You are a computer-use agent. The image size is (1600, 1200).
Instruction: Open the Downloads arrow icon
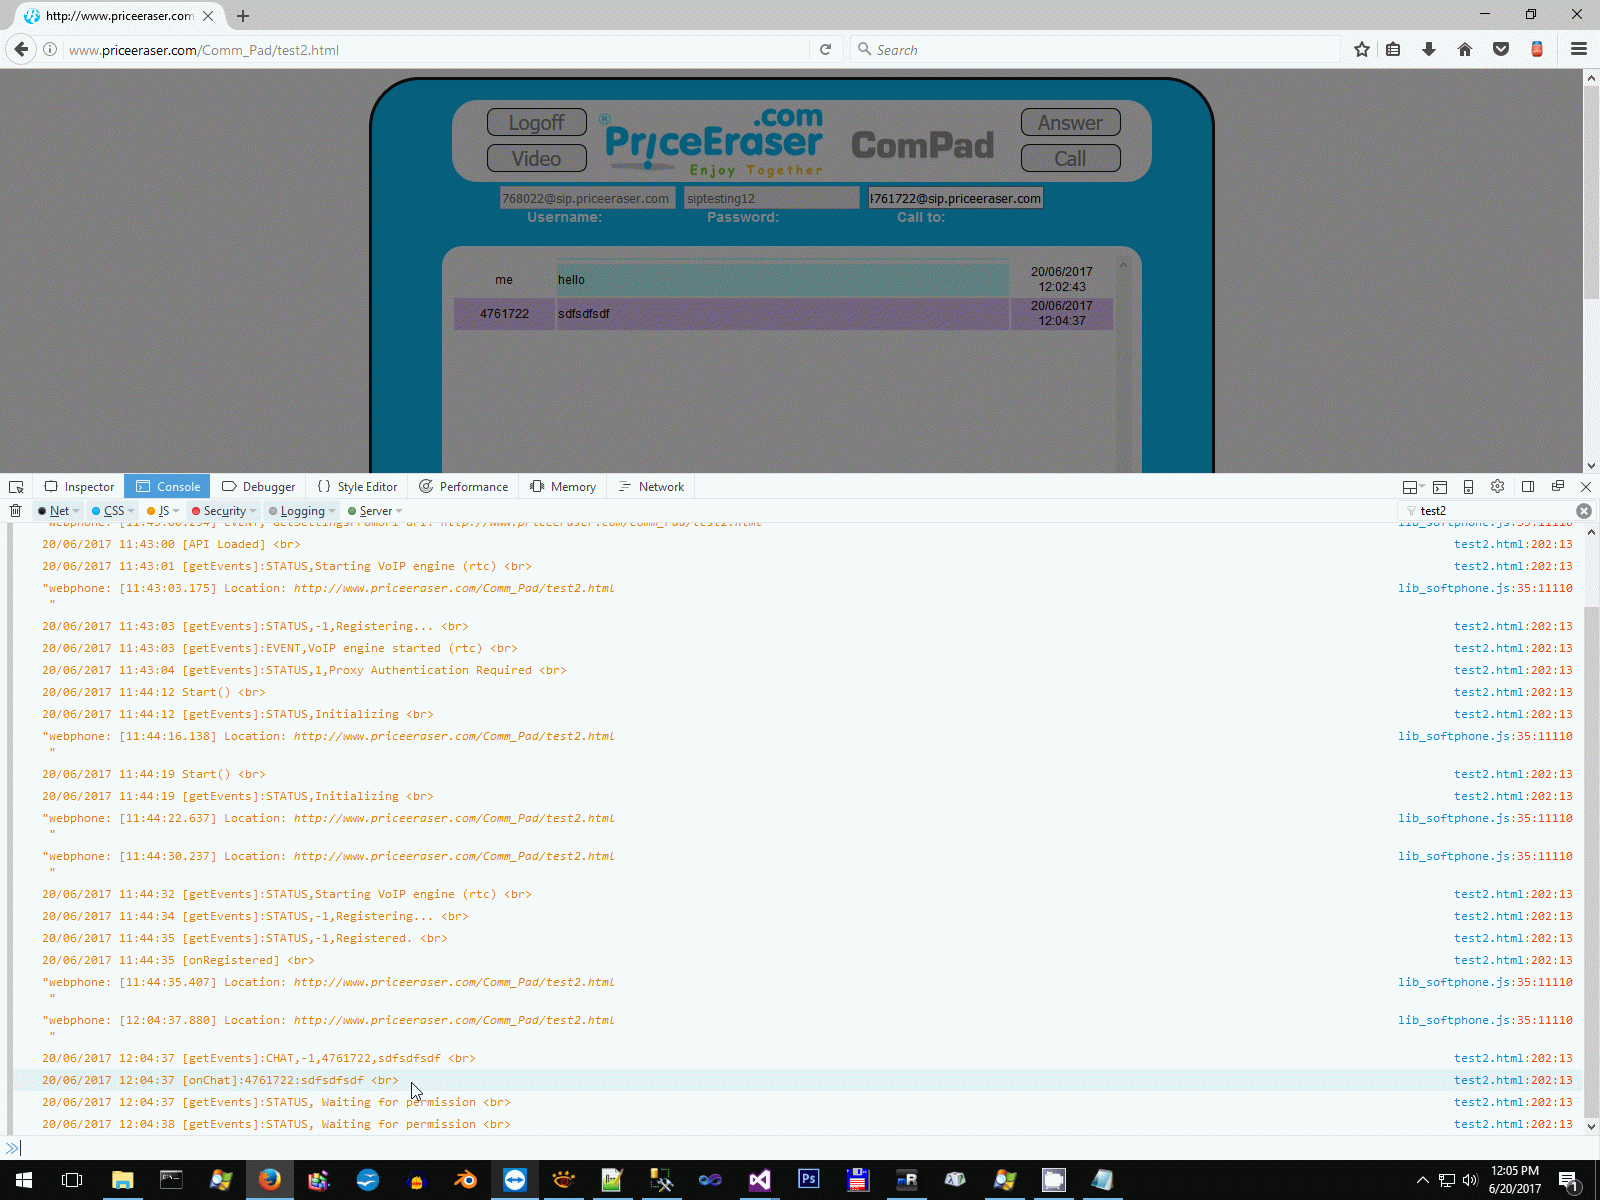click(1429, 49)
